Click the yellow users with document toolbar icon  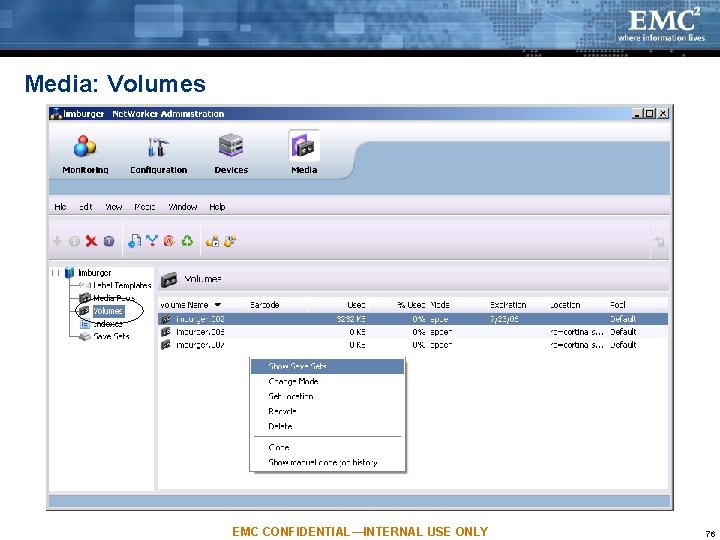212,241
